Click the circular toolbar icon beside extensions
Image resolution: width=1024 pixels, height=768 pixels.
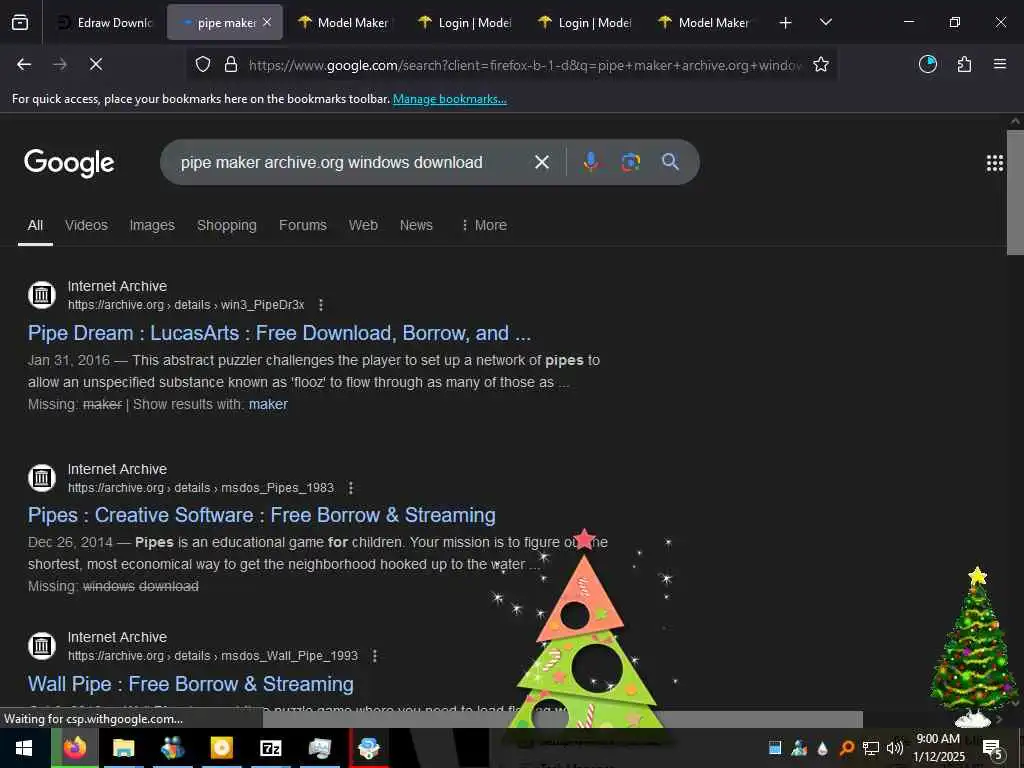[928, 64]
